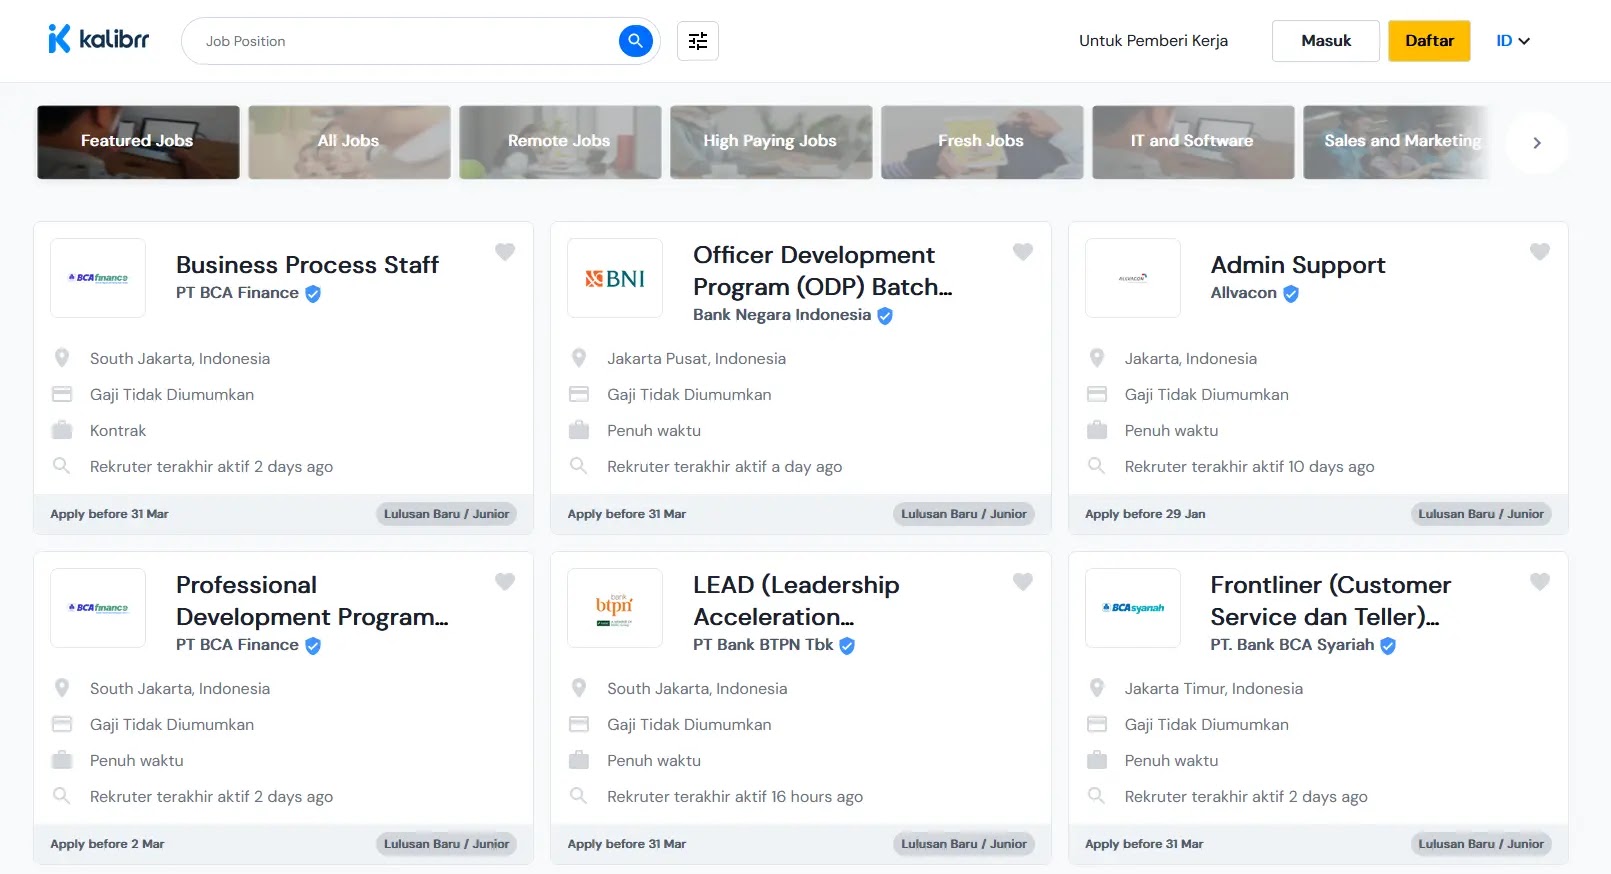Click Allvacon logo thumbnail

[1133, 278]
